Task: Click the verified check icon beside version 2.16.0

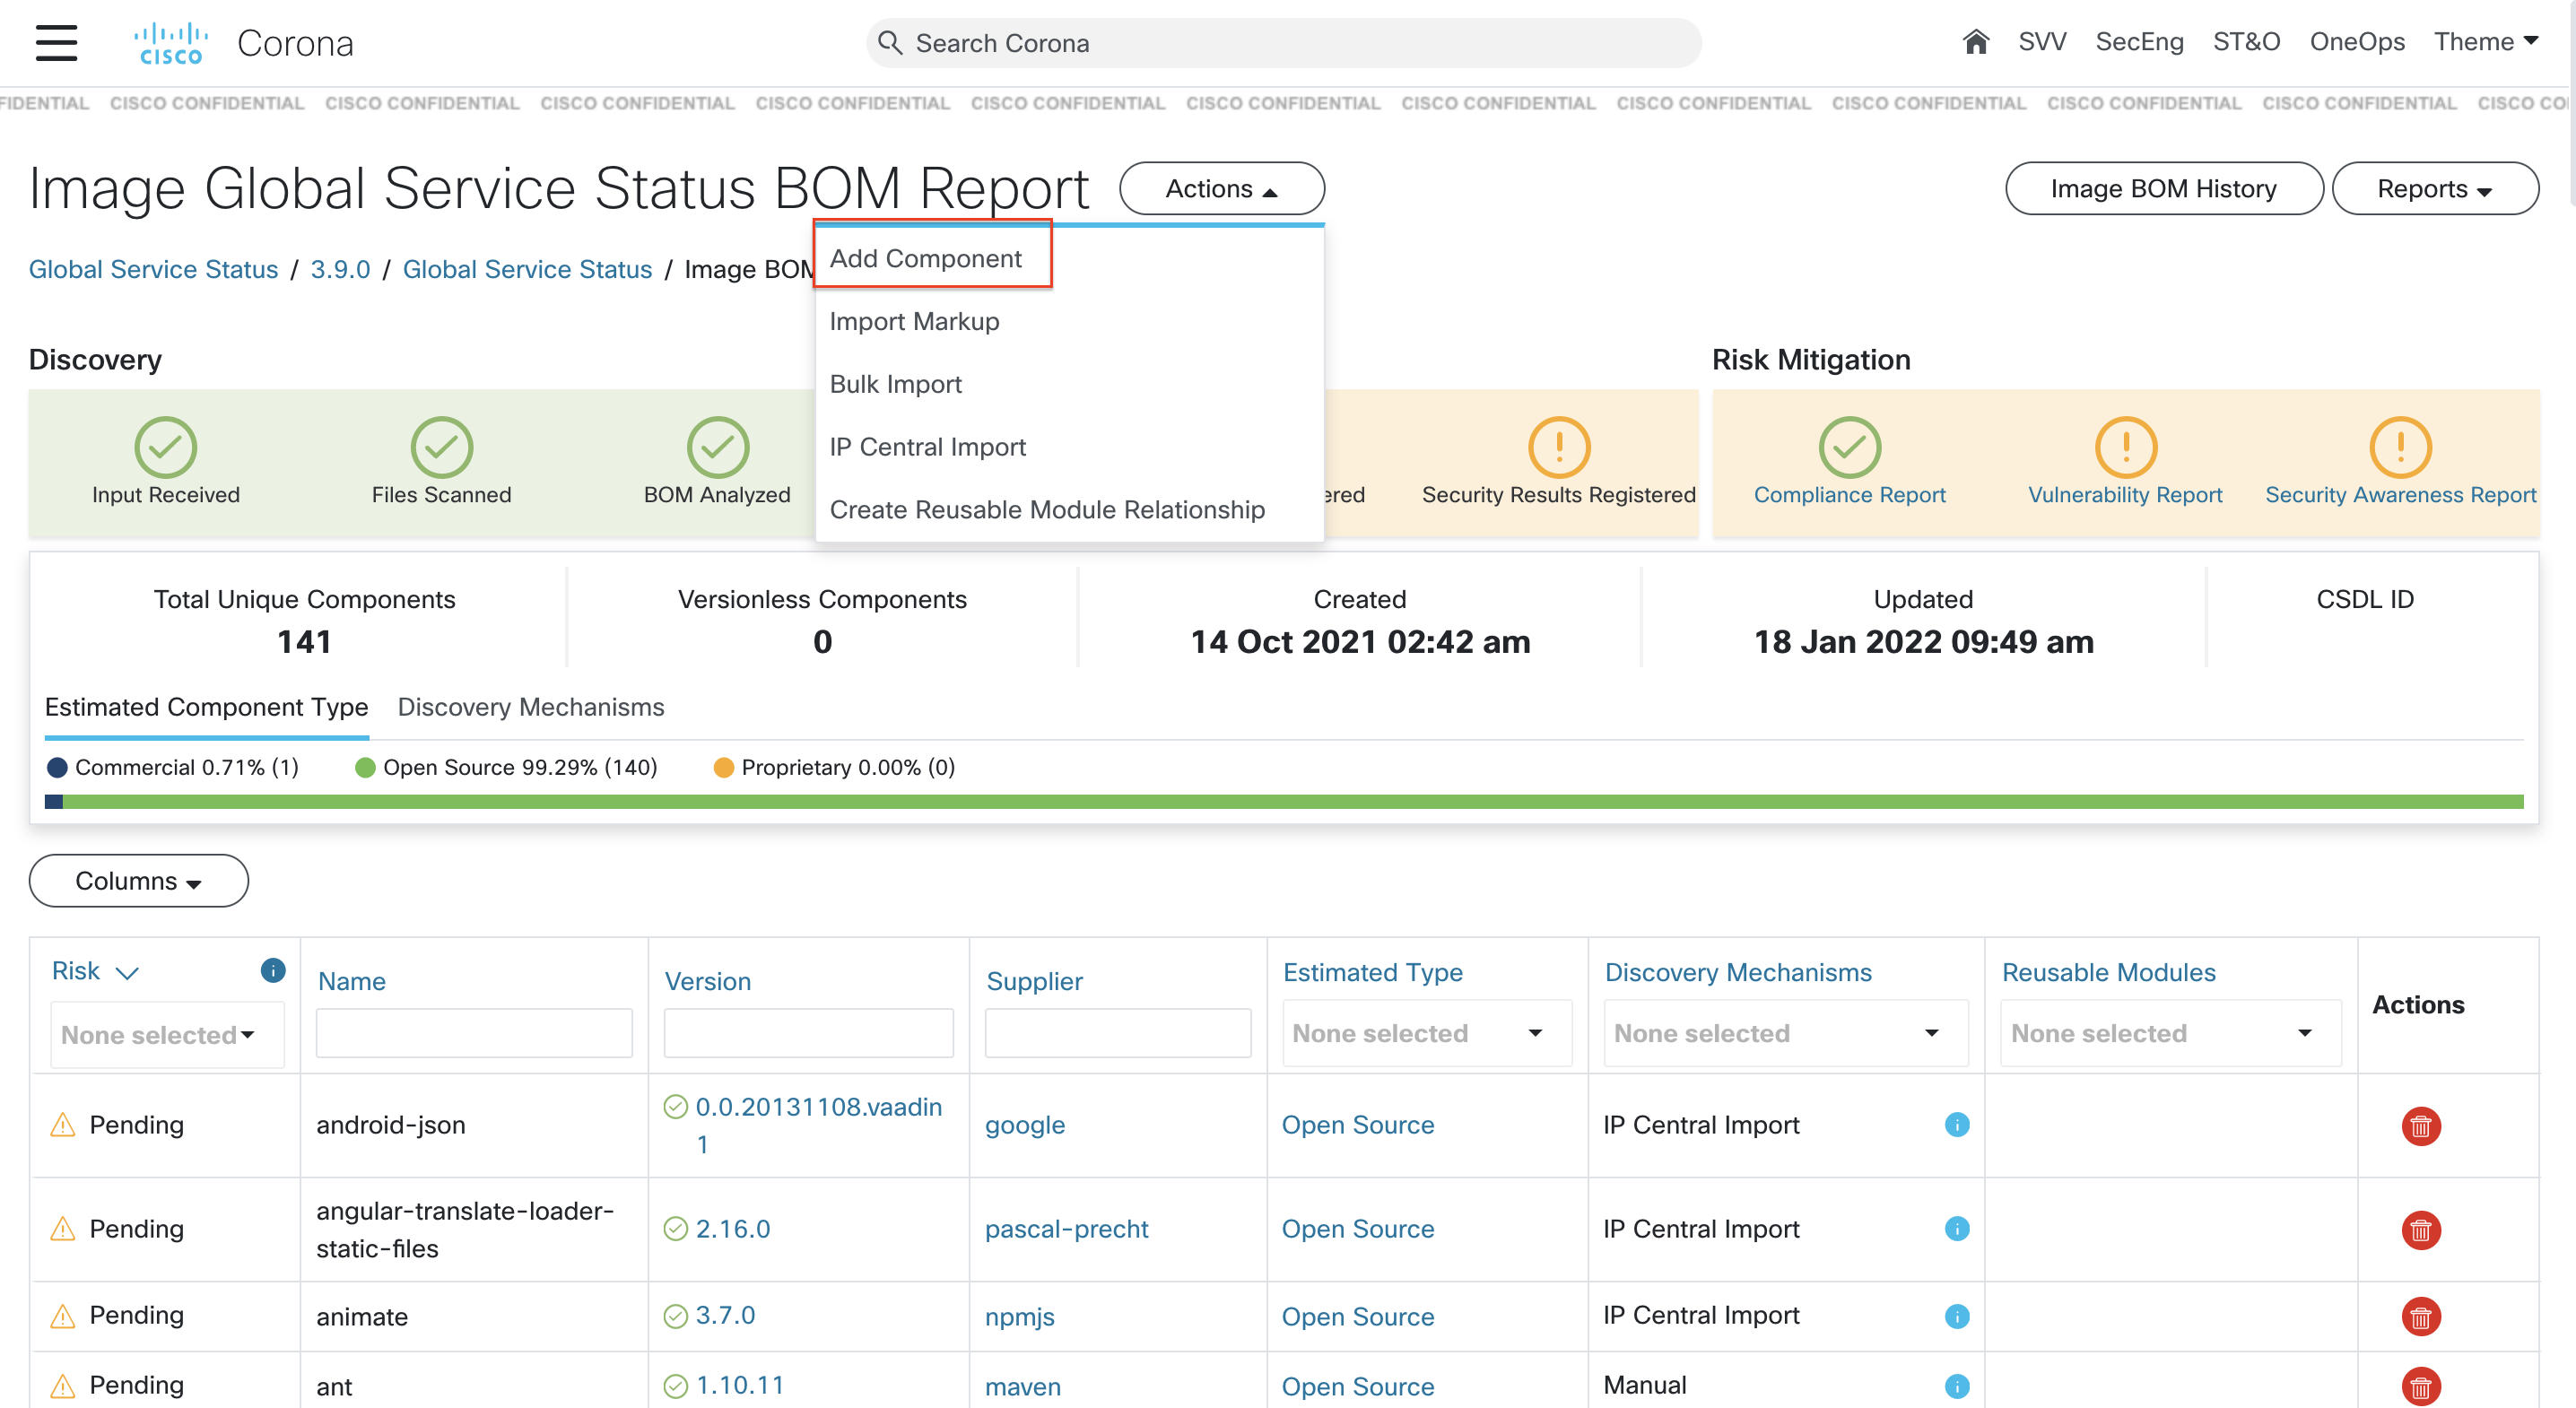Action: (676, 1229)
